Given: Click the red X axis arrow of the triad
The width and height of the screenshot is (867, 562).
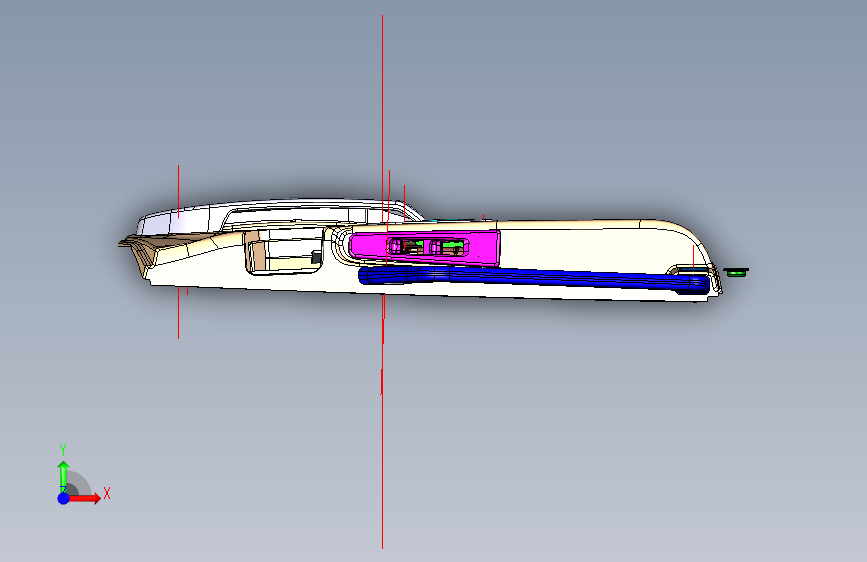Looking at the screenshot, I should (x=84, y=498).
